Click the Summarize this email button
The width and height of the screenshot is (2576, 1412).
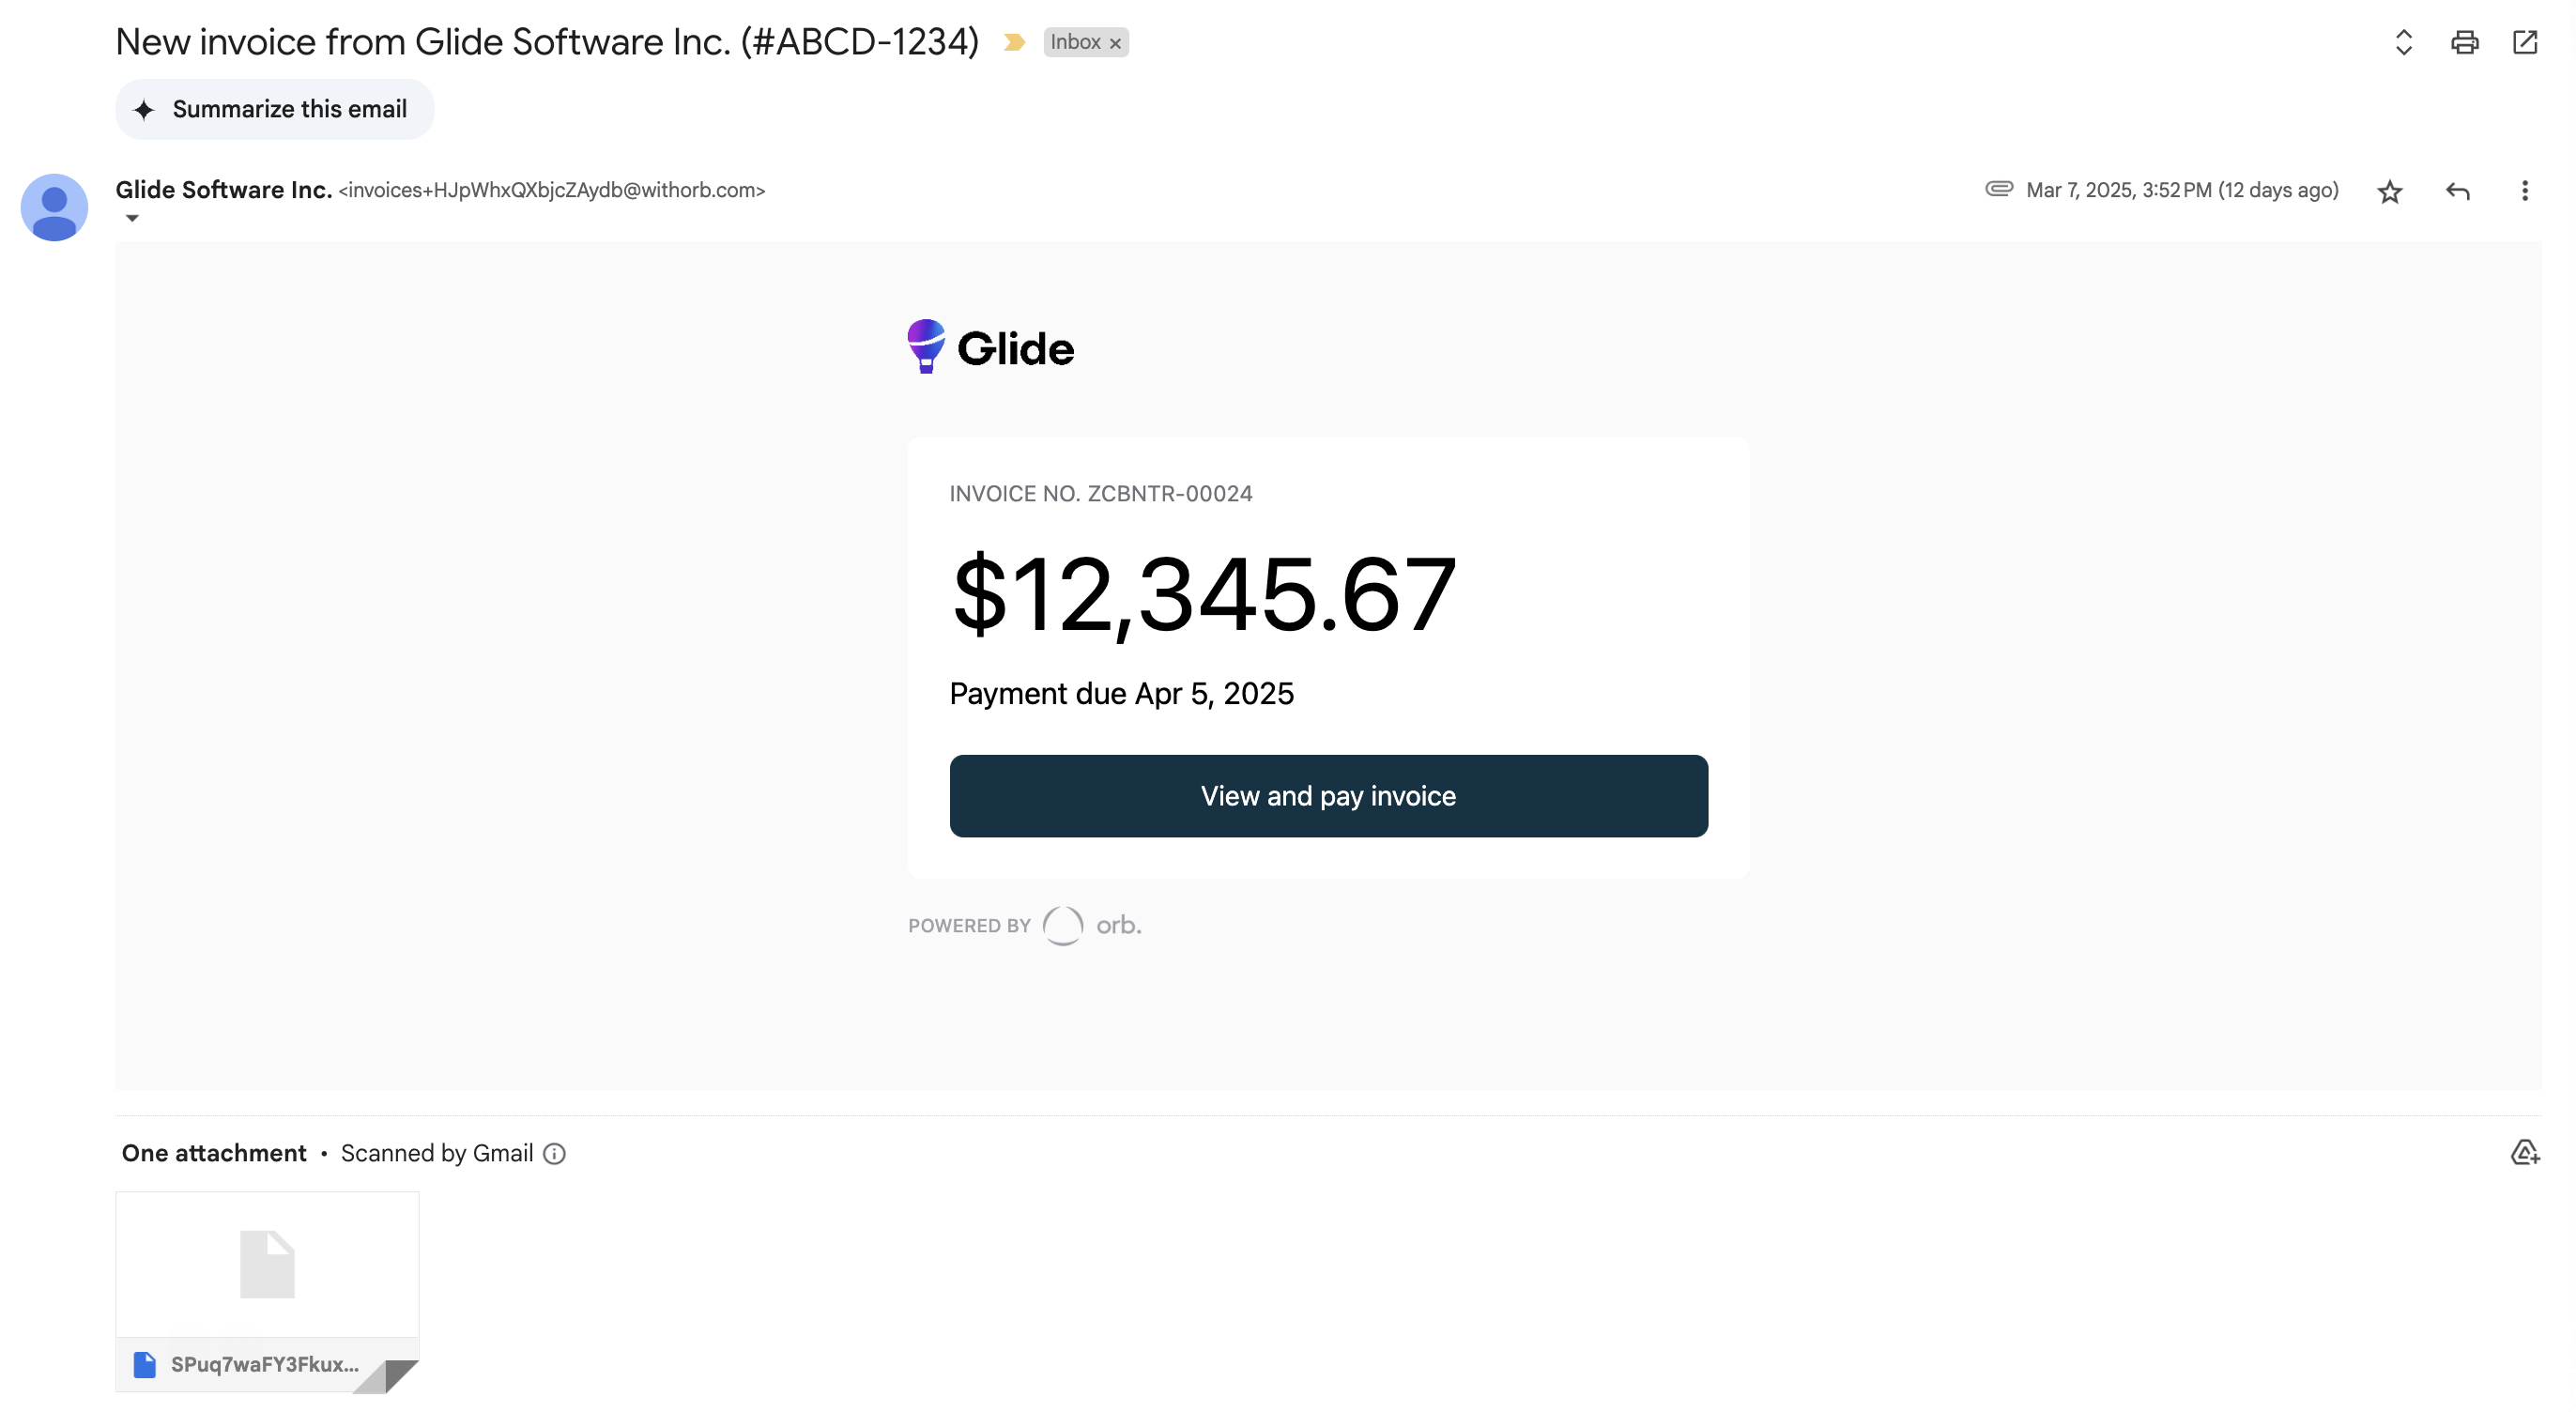(x=274, y=109)
